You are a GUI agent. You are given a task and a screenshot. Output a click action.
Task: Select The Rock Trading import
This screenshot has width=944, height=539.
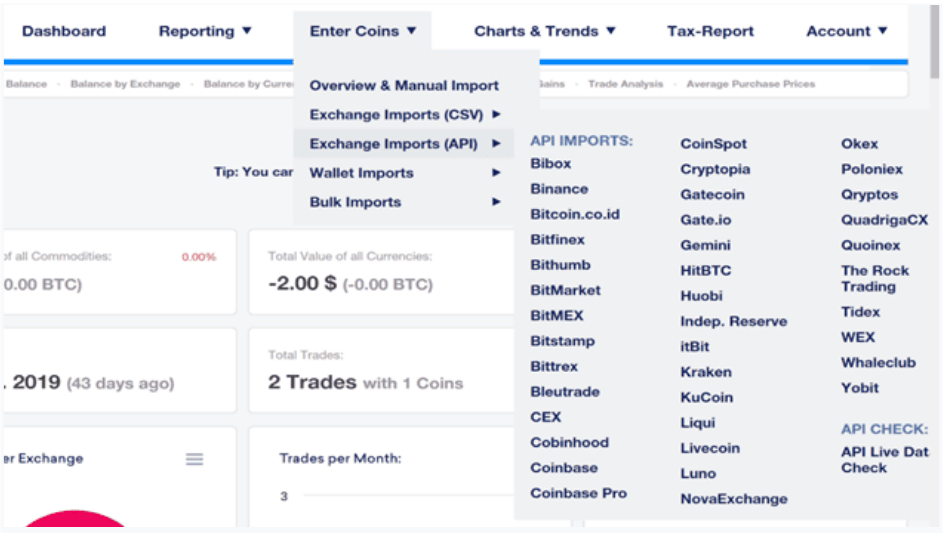(874, 278)
